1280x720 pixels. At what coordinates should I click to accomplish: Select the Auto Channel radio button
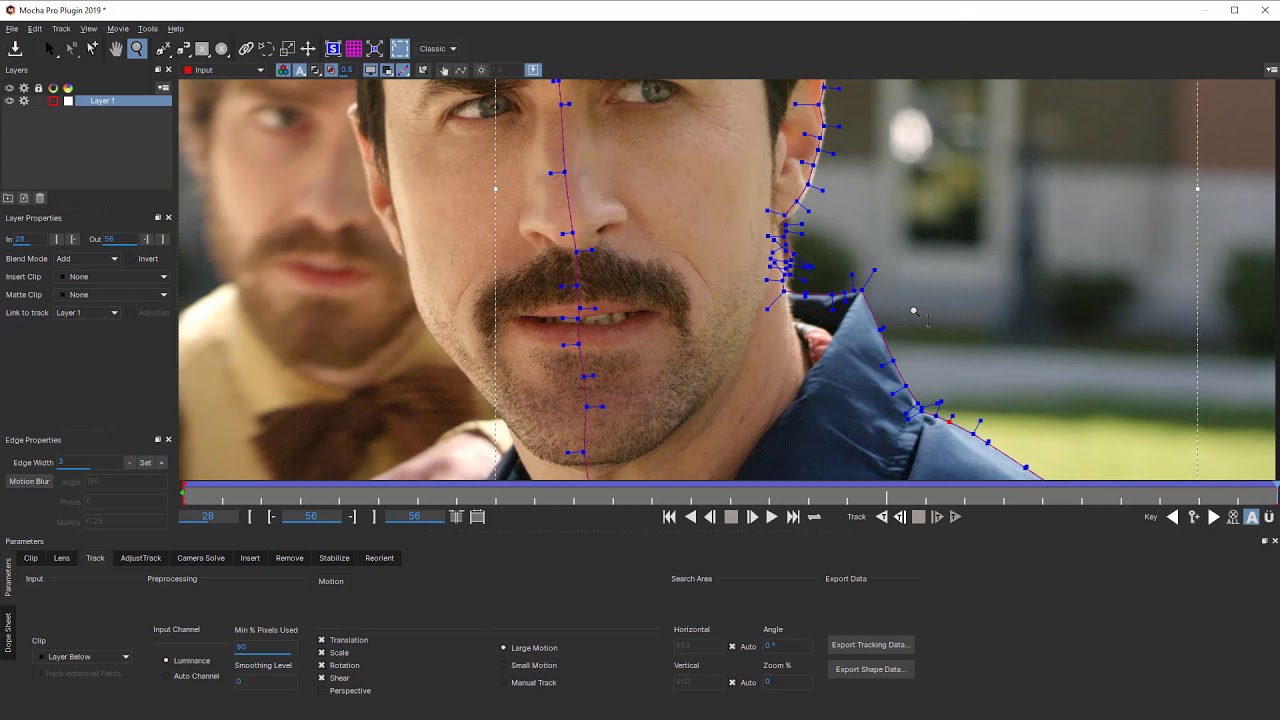pos(166,676)
